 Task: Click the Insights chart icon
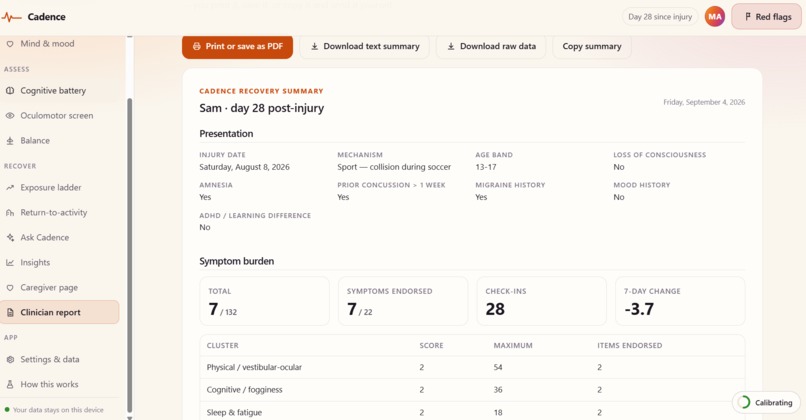(x=10, y=263)
